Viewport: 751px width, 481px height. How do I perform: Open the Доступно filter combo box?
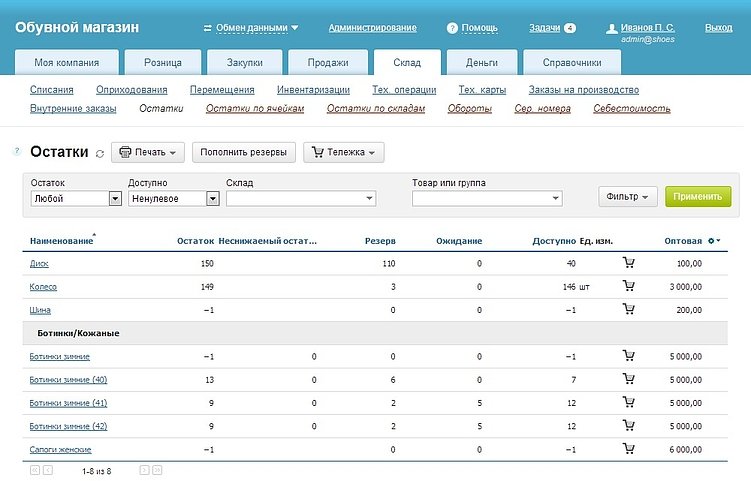(173, 199)
